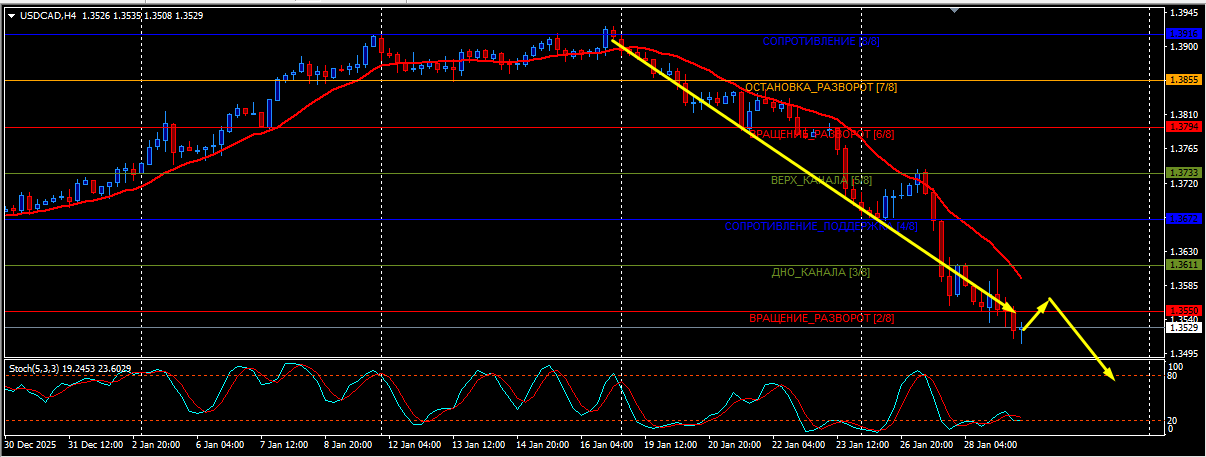Select the ОСТАНОВКА_РАЗВОРОТ [7/8] level label
The image size is (1206, 457).
pyautogui.click(x=821, y=88)
